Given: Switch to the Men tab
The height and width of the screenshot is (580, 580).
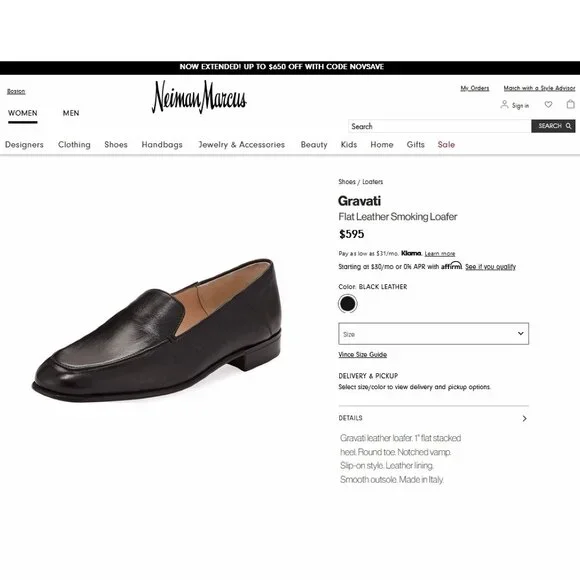Looking at the screenshot, I should [71, 113].
